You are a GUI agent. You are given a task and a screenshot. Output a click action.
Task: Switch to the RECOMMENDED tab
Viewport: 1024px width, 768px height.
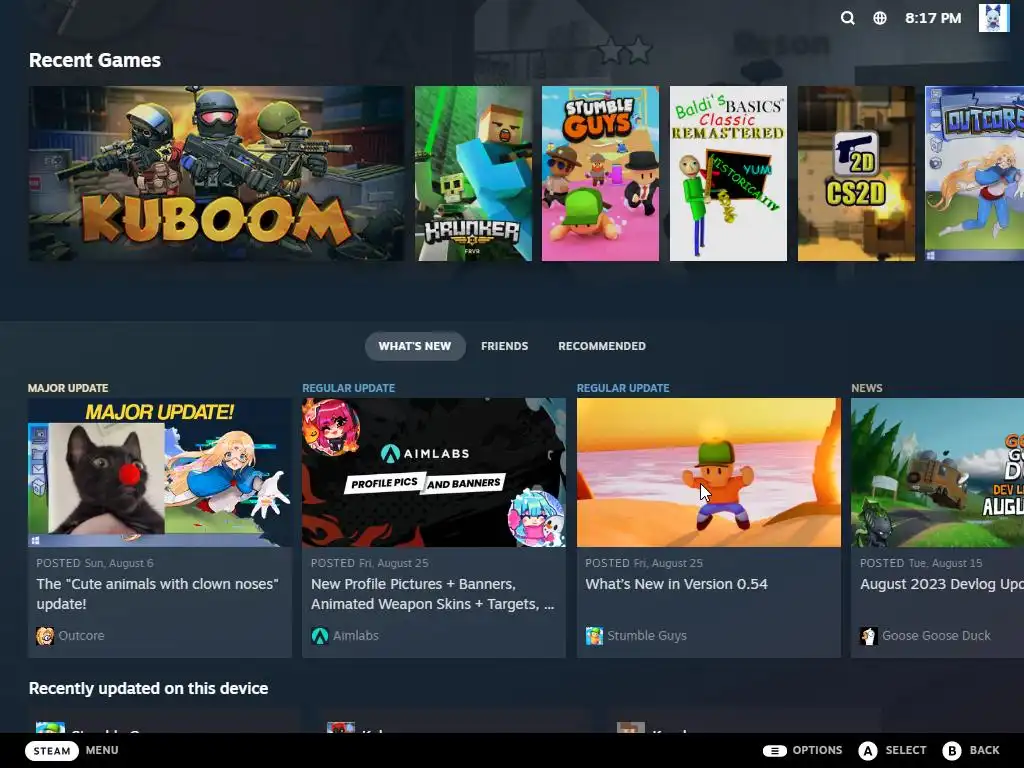[x=601, y=346]
